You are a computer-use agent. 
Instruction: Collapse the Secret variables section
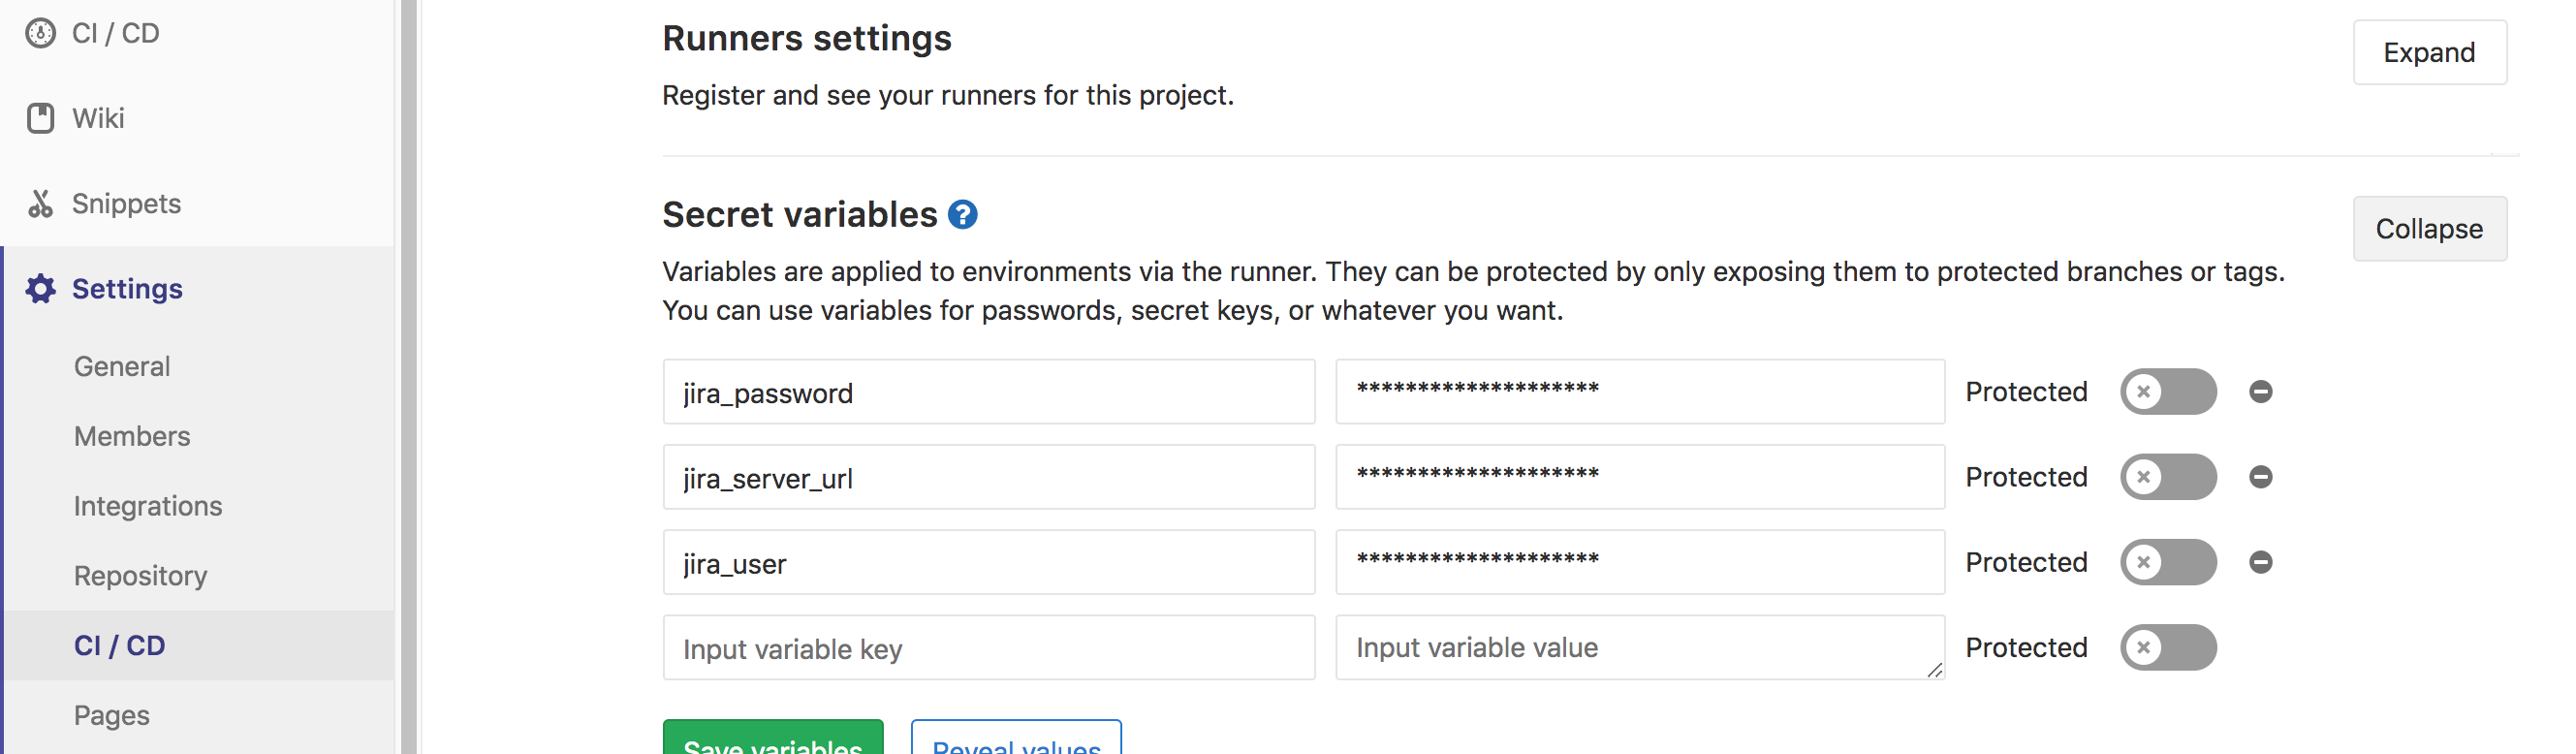tap(2429, 229)
